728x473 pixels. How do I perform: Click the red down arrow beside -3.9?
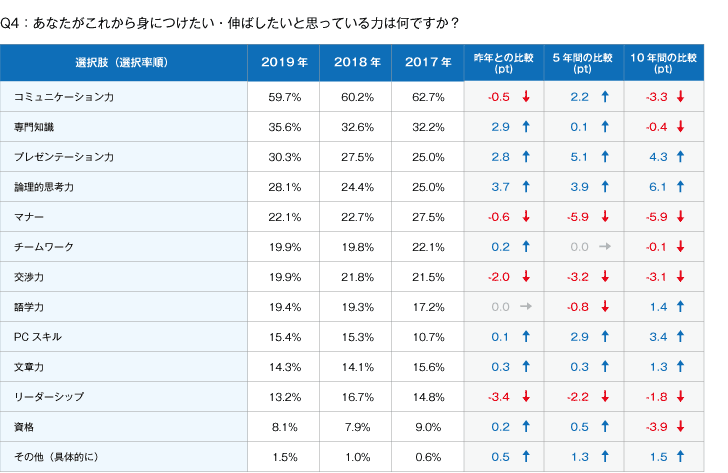[680, 427]
